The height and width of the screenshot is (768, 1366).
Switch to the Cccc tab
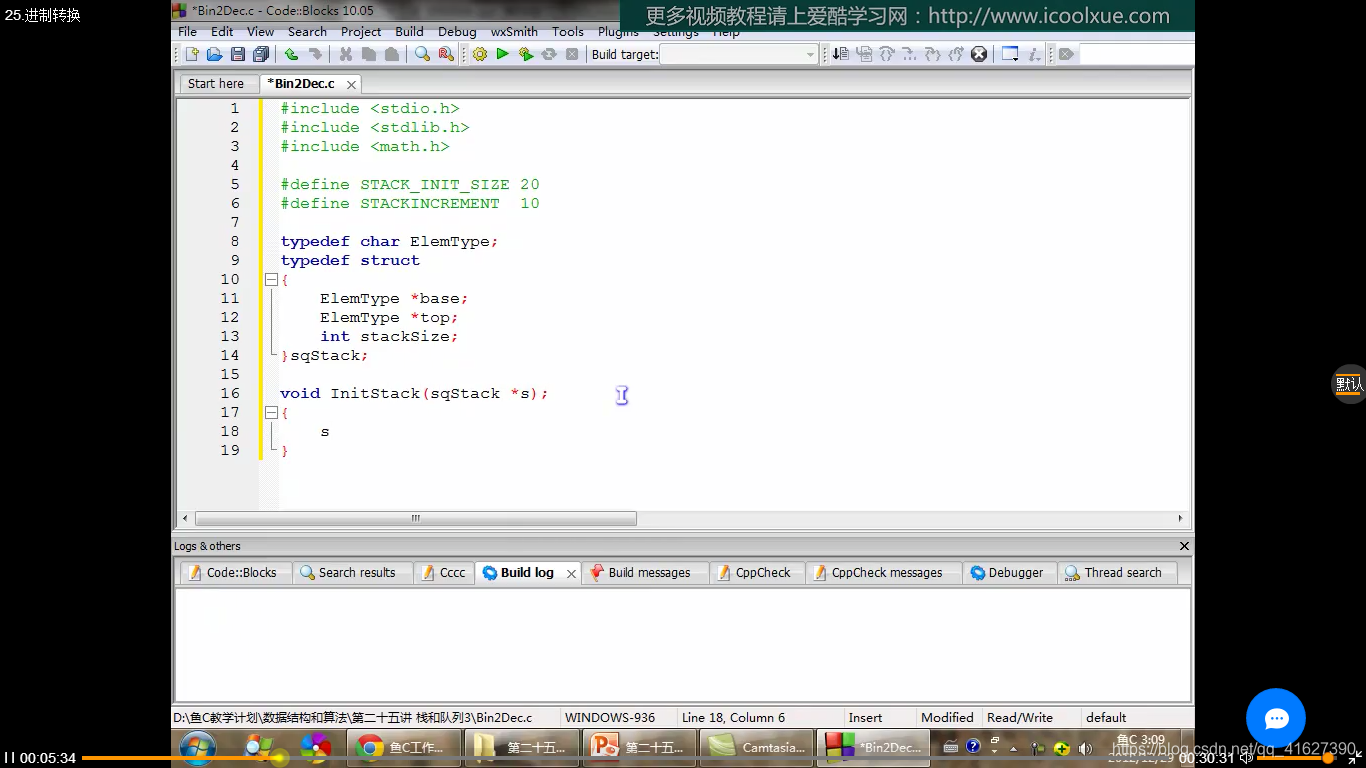(443, 573)
